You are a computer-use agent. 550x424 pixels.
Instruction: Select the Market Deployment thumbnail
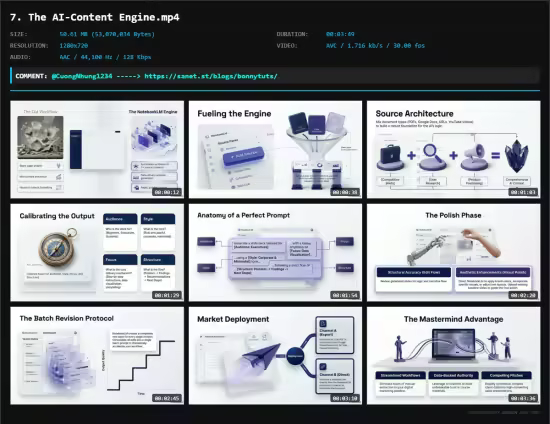(275, 356)
